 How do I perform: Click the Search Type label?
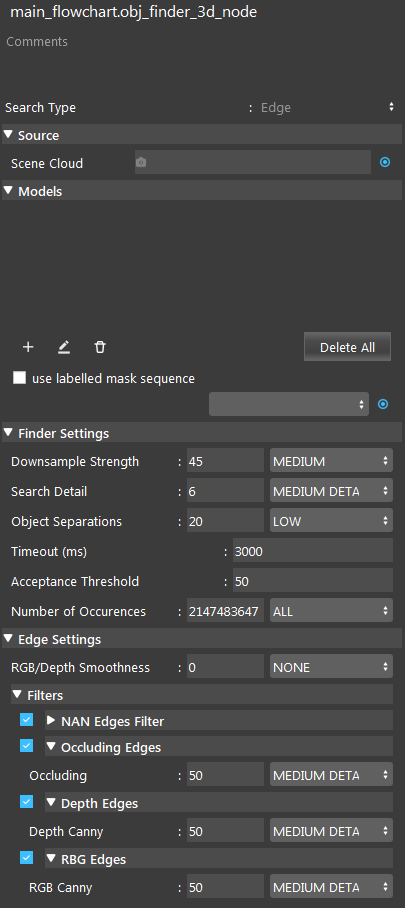(x=41, y=108)
